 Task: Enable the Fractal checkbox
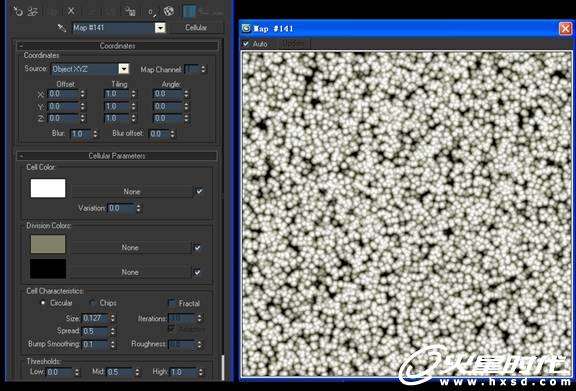[172, 303]
